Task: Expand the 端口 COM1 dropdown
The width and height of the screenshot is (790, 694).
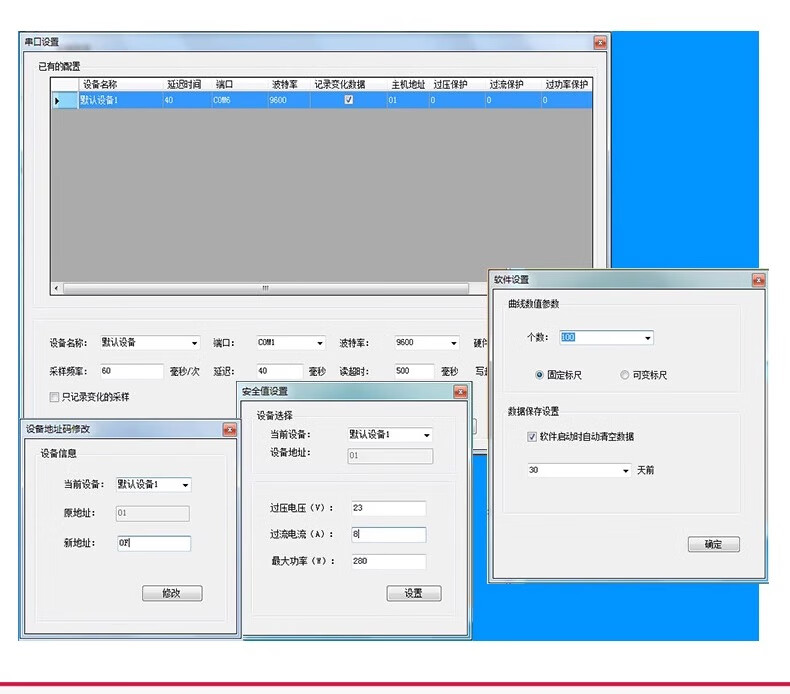Action: point(320,343)
